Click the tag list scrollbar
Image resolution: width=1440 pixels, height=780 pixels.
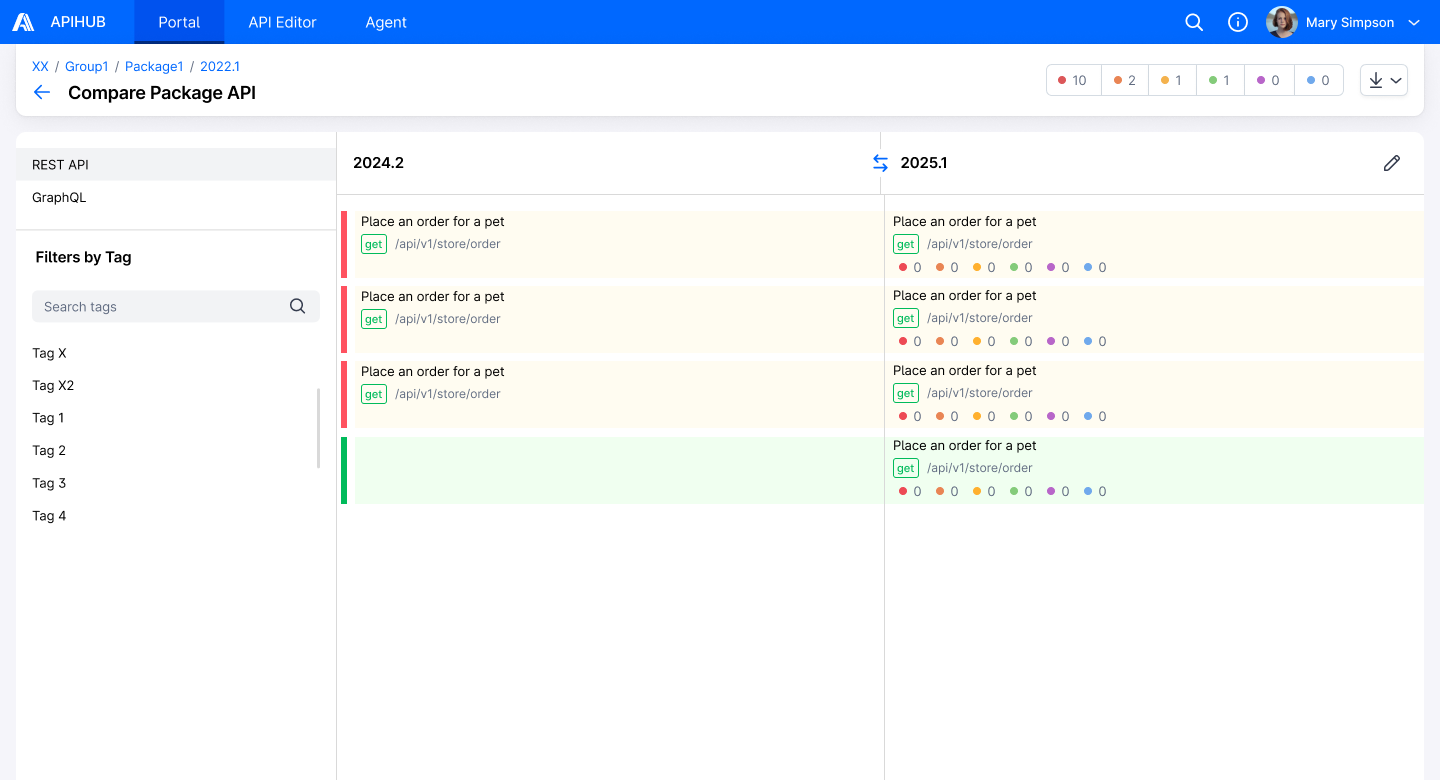(319, 428)
